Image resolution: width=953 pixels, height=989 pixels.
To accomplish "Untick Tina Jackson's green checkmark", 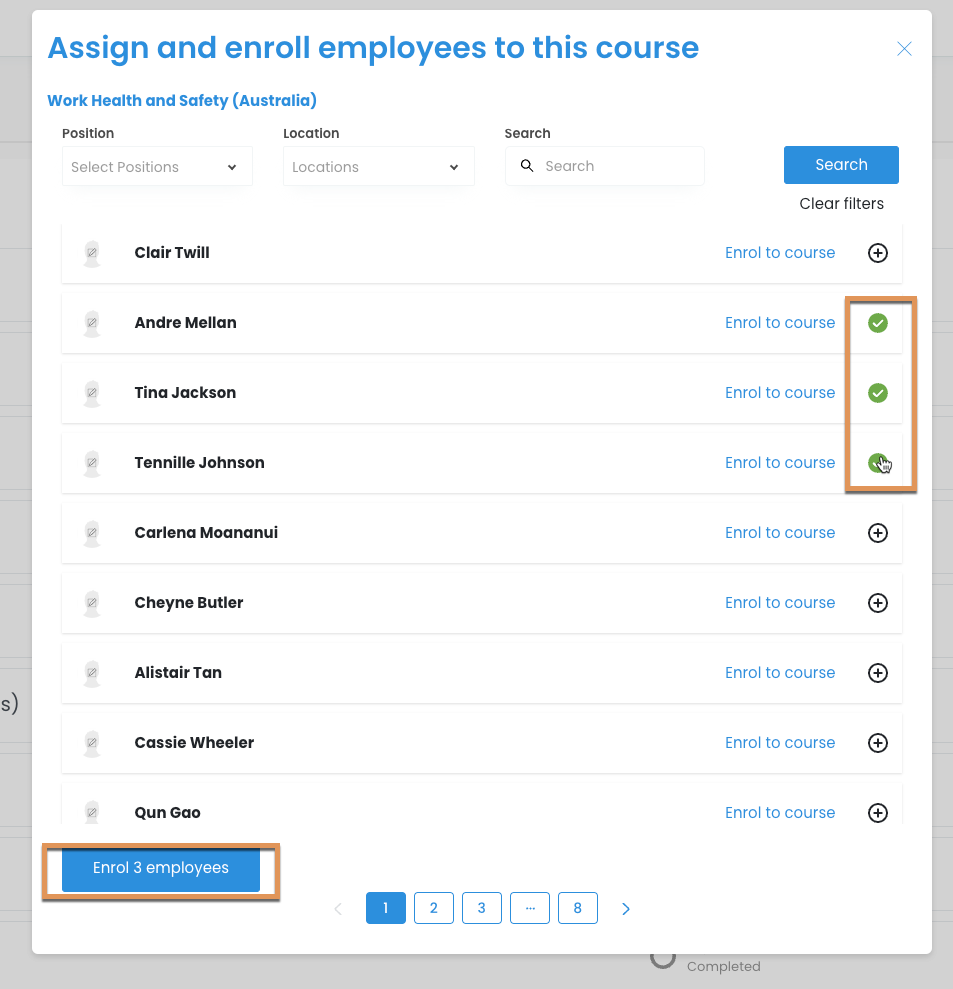I will [877, 393].
